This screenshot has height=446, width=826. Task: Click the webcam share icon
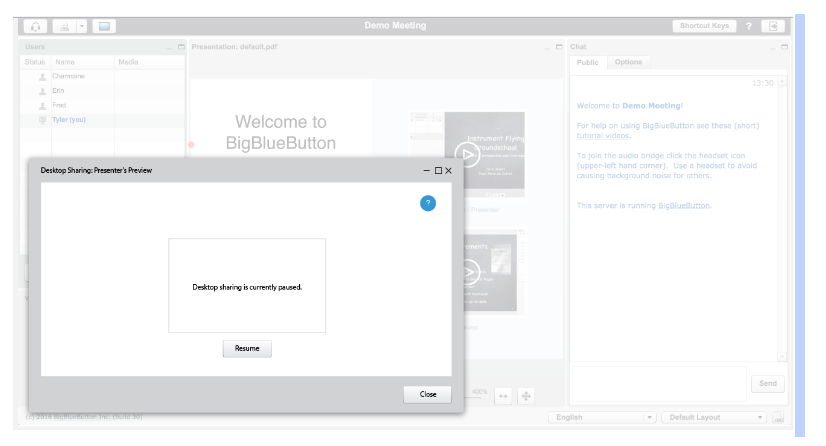tap(64, 26)
